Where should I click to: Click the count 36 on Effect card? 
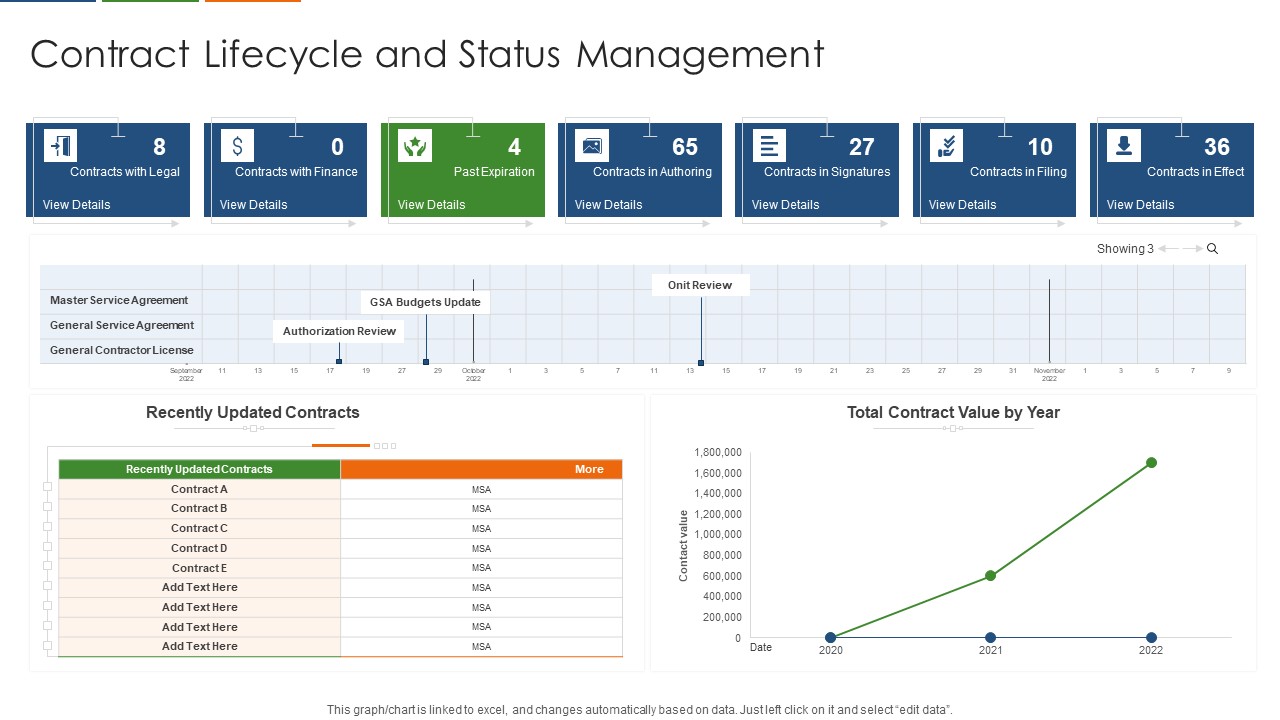1217,147
